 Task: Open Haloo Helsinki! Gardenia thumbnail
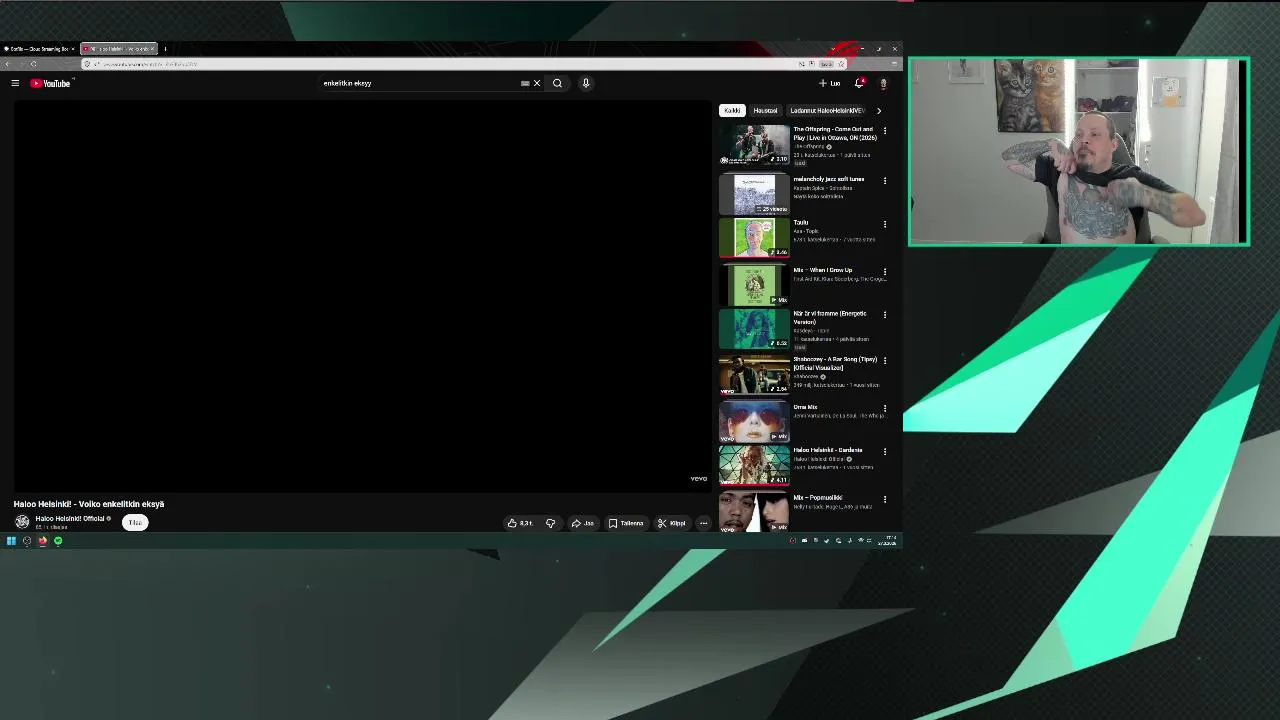coord(754,466)
